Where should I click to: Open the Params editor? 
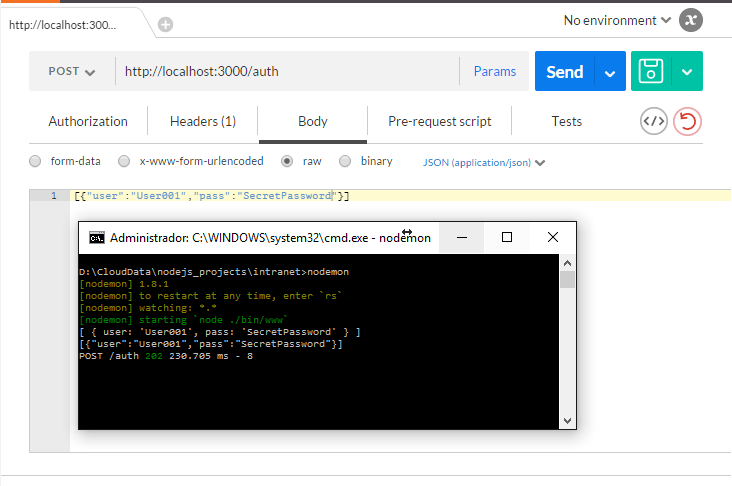click(494, 71)
